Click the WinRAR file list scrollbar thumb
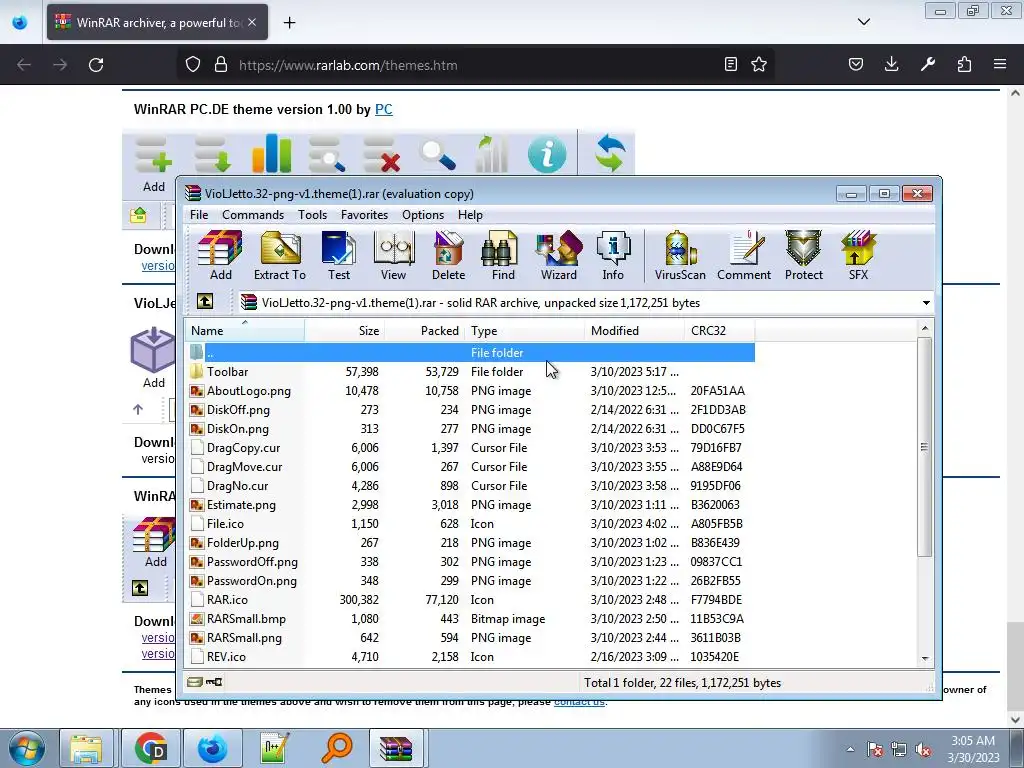Viewport: 1024px width, 768px height. point(924,447)
